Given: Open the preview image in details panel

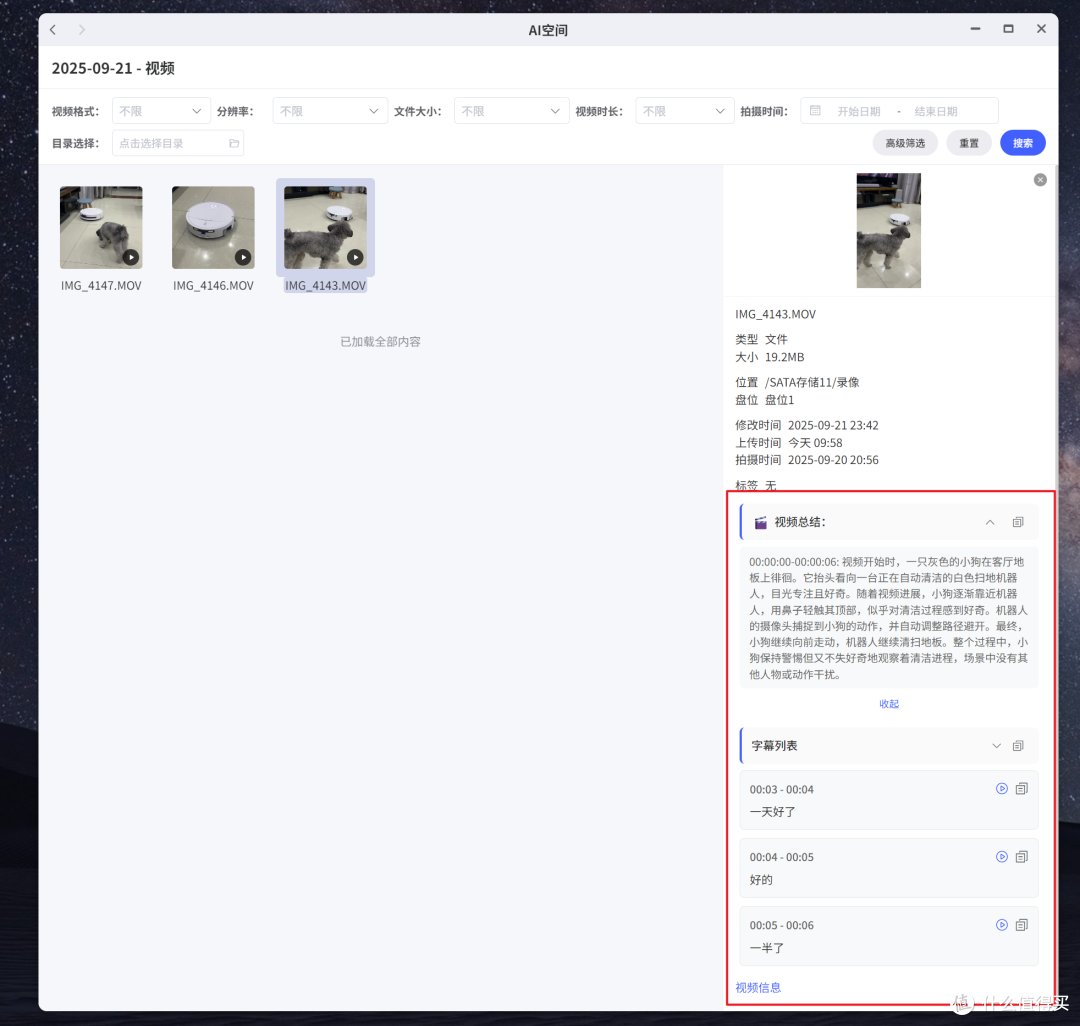Looking at the screenshot, I should (x=889, y=231).
